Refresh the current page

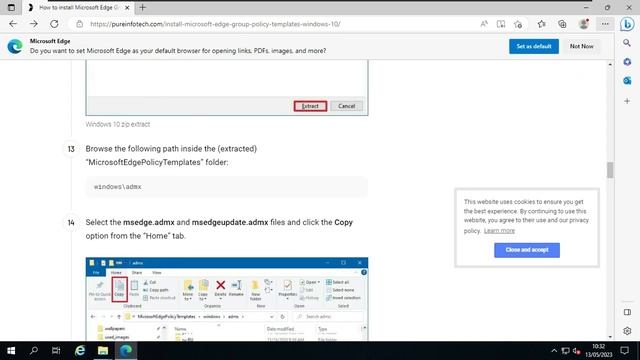coord(54,24)
